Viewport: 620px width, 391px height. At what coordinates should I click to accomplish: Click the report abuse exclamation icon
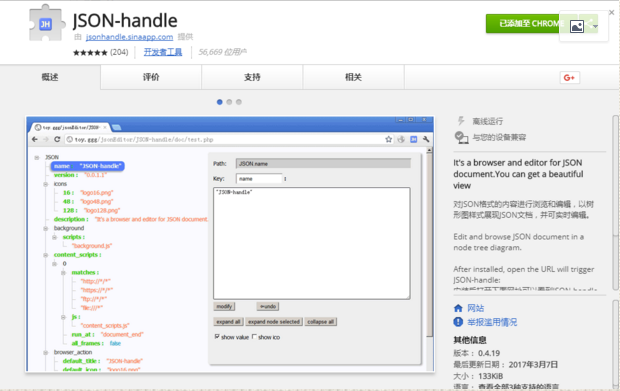[458, 322]
